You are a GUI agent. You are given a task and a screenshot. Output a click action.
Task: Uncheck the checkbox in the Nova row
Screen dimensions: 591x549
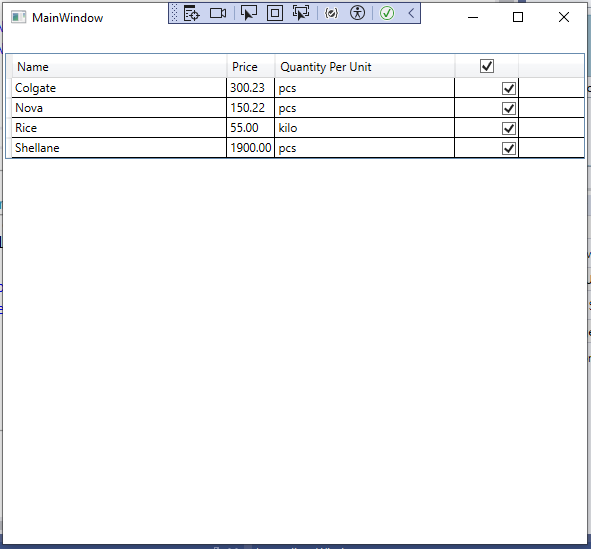[x=509, y=109]
